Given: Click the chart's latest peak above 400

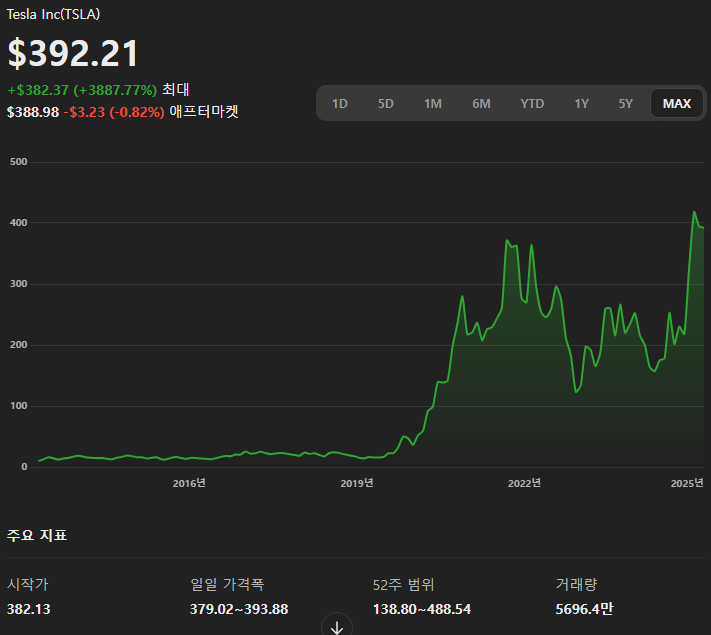Looking at the screenshot, I should [x=694, y=212].
